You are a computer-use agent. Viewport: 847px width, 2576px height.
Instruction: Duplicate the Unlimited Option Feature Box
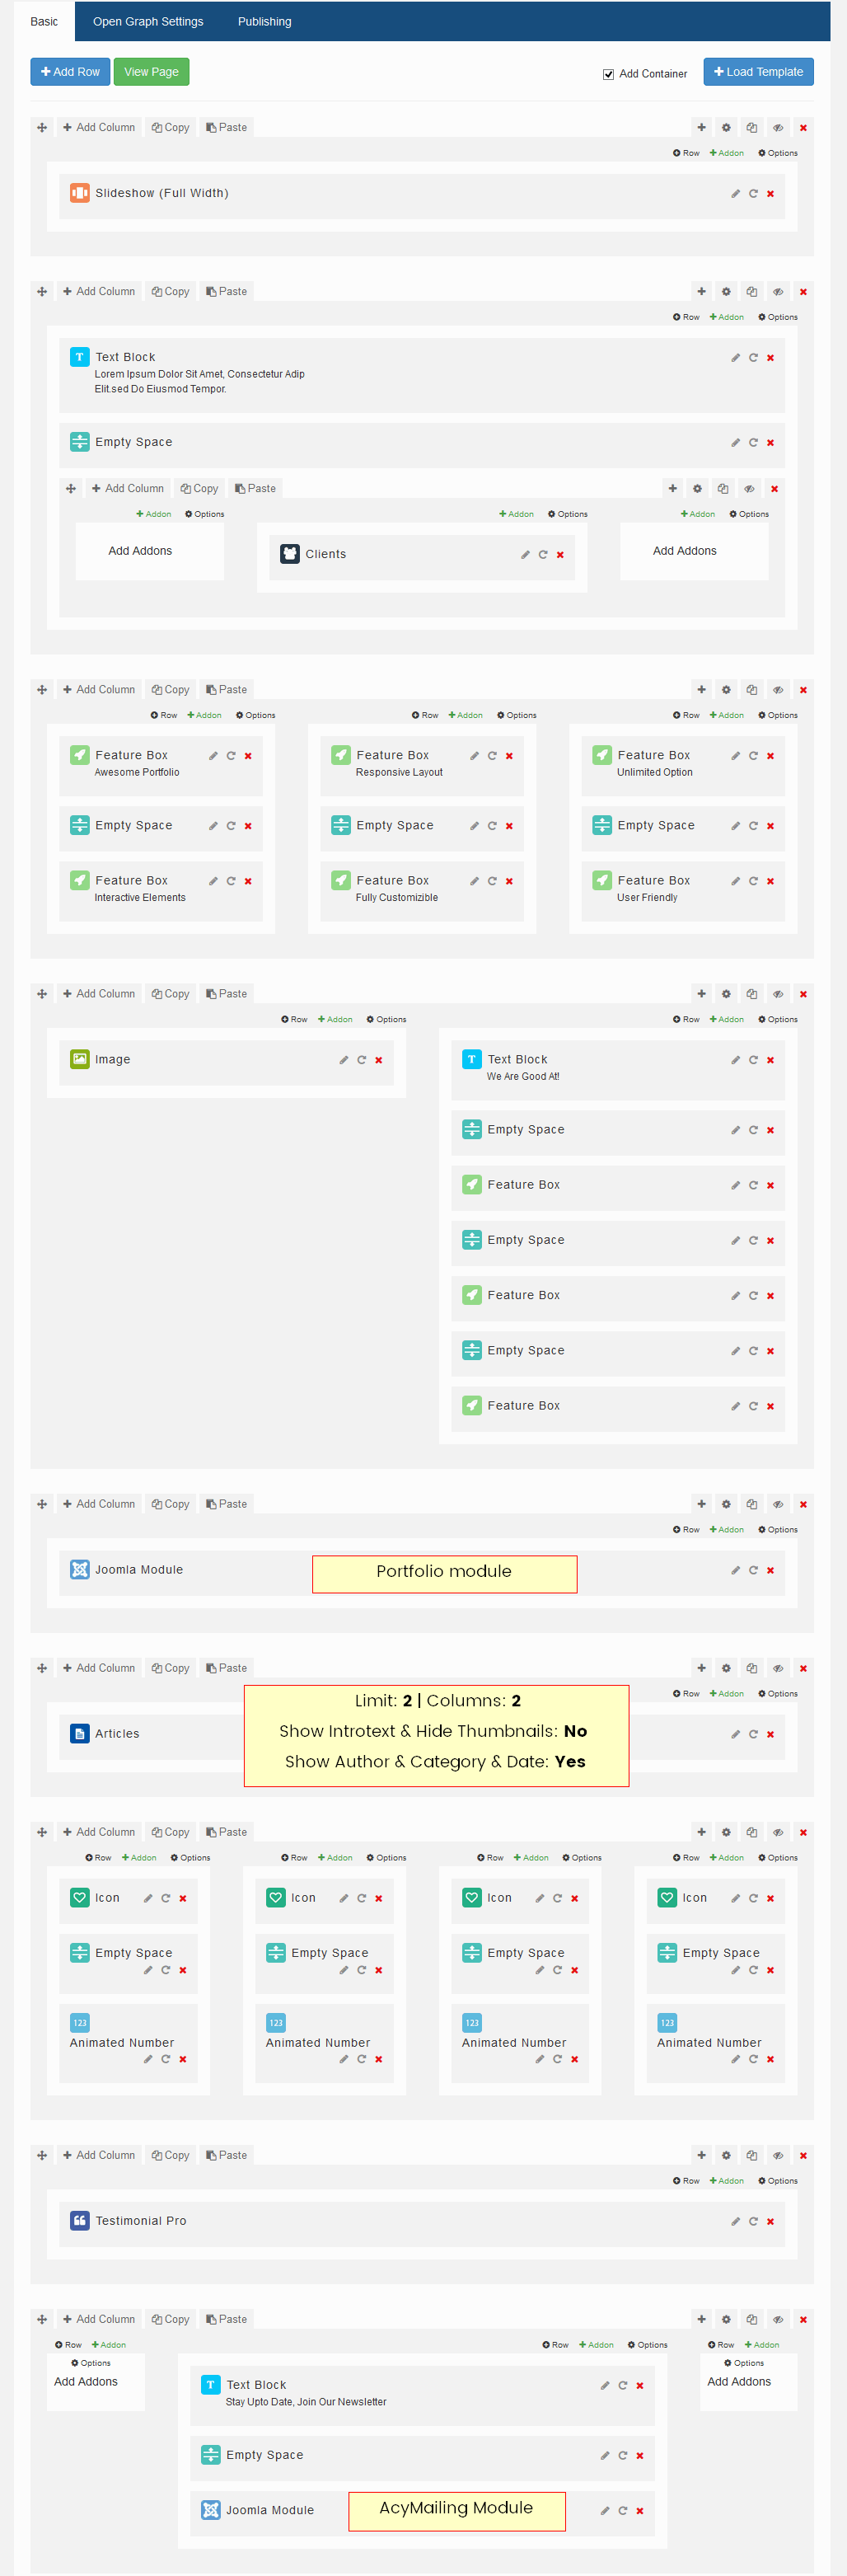point(753,756)
